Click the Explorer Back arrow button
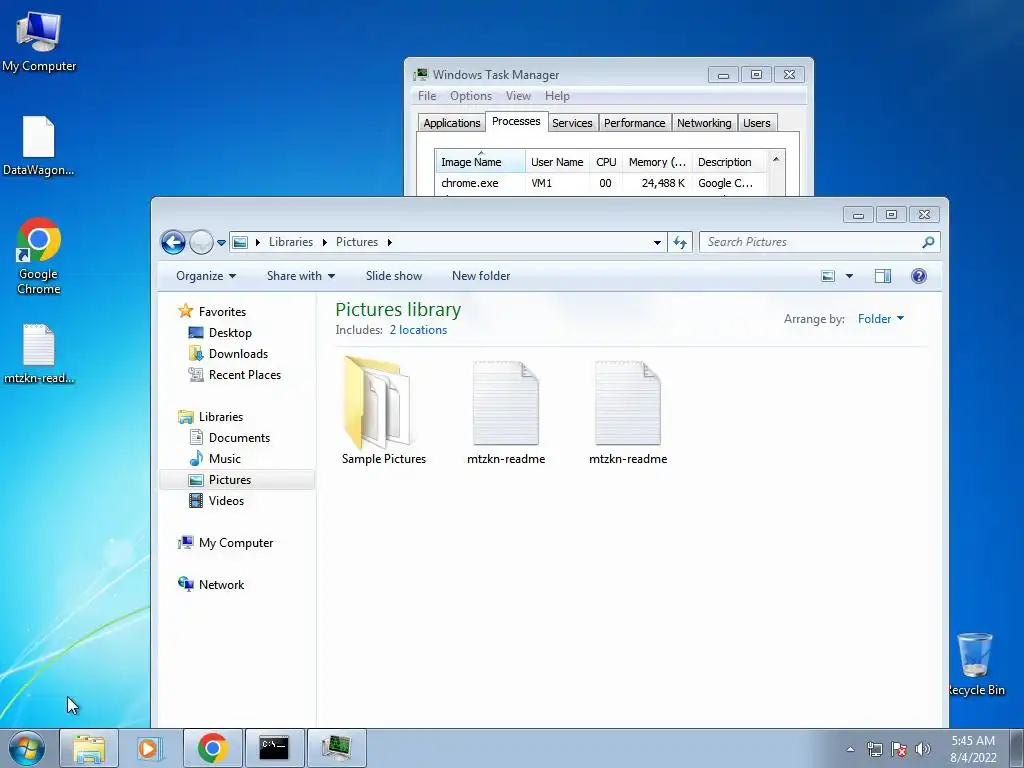The height and width of the screenshot is (768, 1024). 173,242
